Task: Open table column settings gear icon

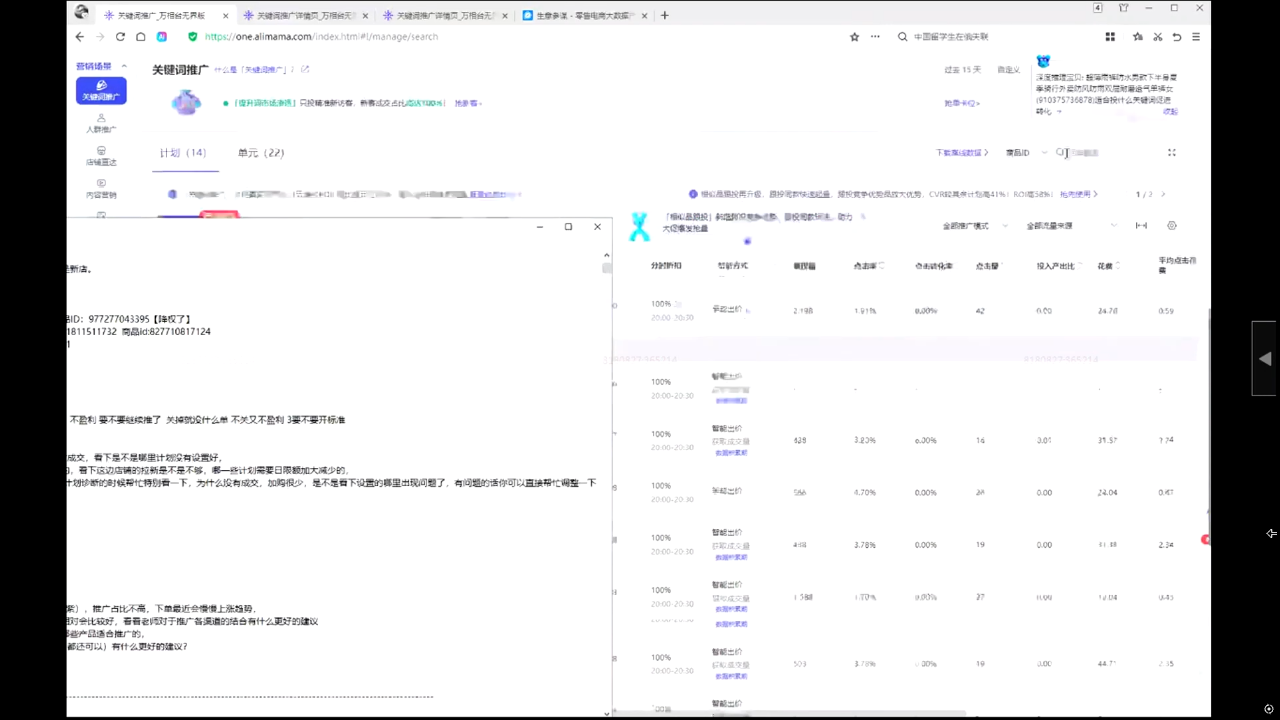Action: (x=1172, y=226)
